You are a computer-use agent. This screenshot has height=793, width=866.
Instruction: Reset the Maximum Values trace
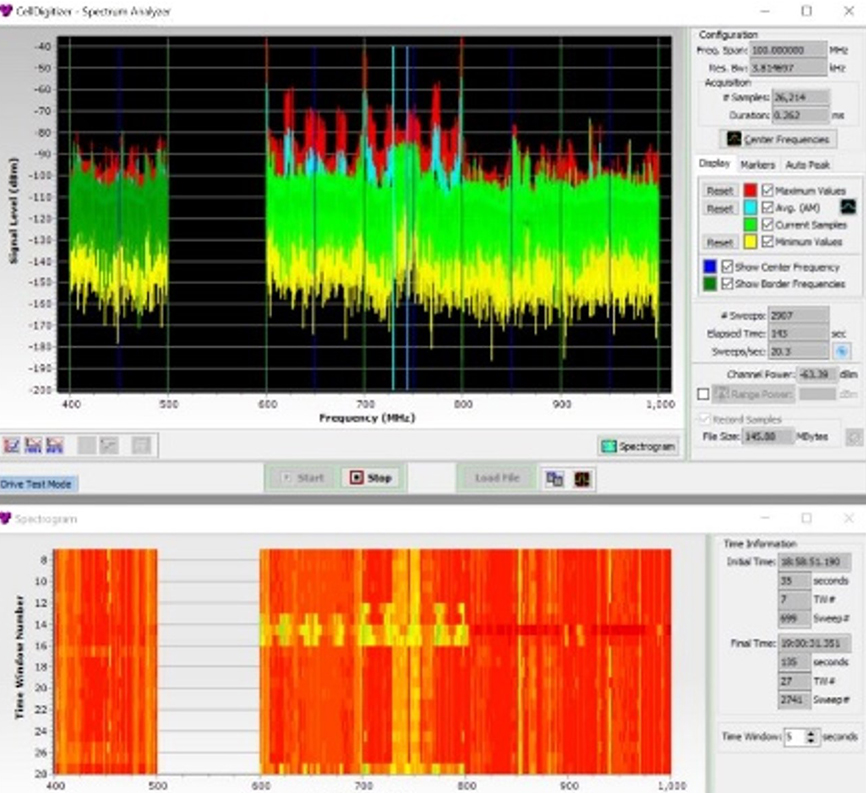pyautogui.click(x=720, y=191)
